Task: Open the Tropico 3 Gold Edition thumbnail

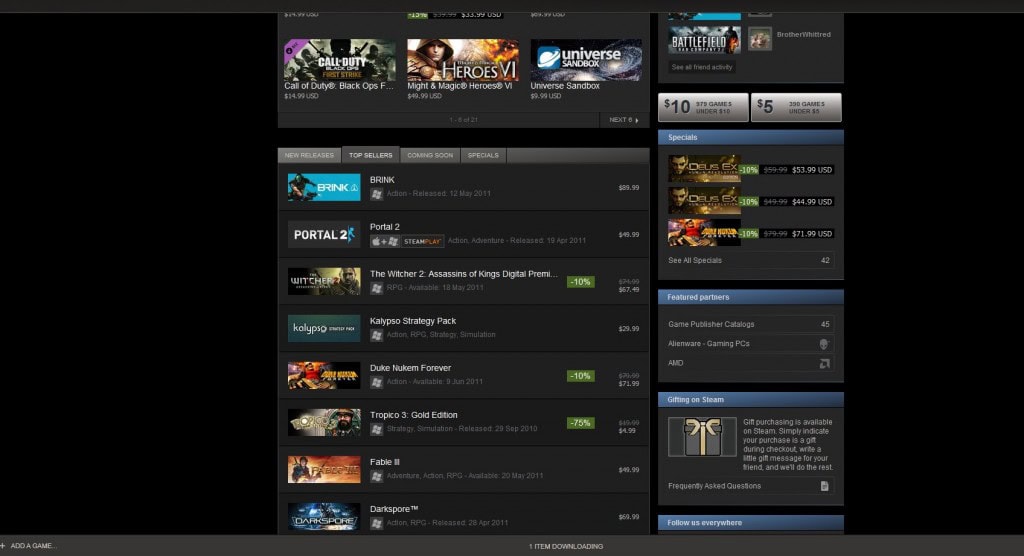Action: point(324,423)
